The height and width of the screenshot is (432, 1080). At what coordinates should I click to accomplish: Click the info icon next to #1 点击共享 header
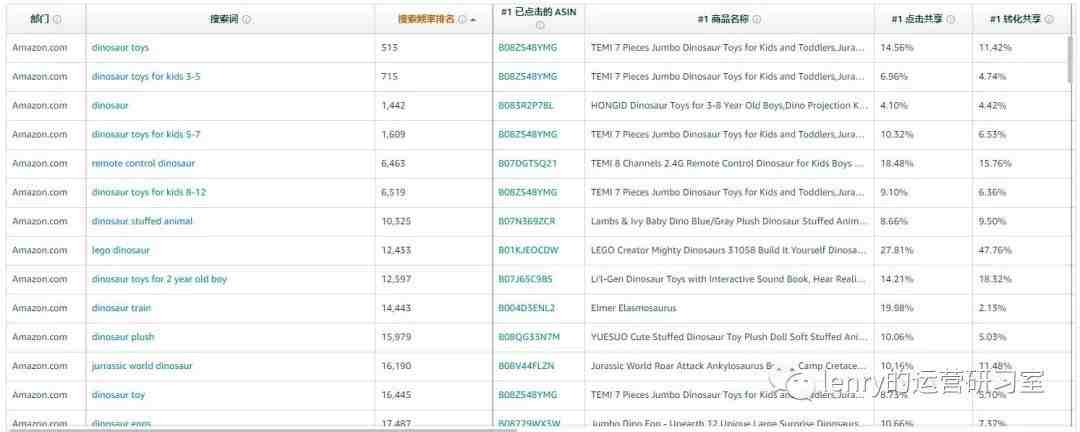[951, 19]
